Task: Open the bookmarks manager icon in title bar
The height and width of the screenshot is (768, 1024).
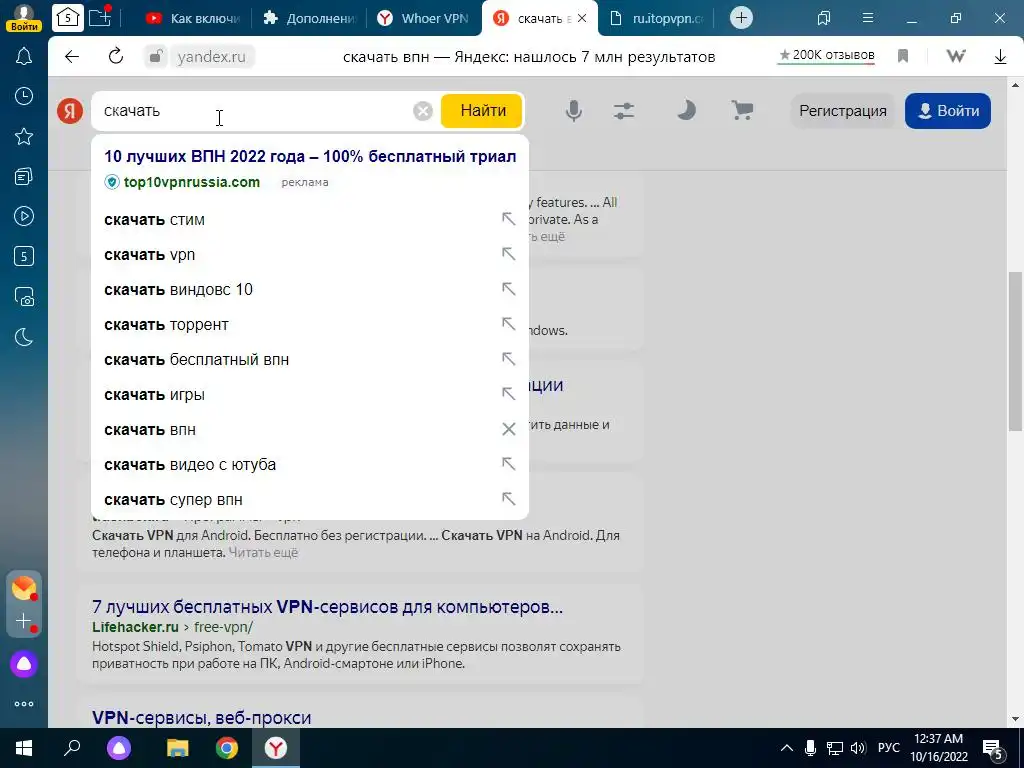Action: click(824, 18)
